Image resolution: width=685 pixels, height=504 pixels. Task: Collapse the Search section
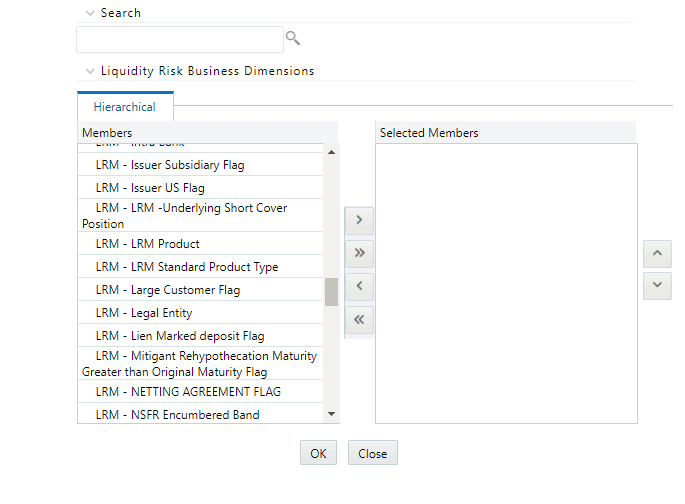click(x=90, y=13)
